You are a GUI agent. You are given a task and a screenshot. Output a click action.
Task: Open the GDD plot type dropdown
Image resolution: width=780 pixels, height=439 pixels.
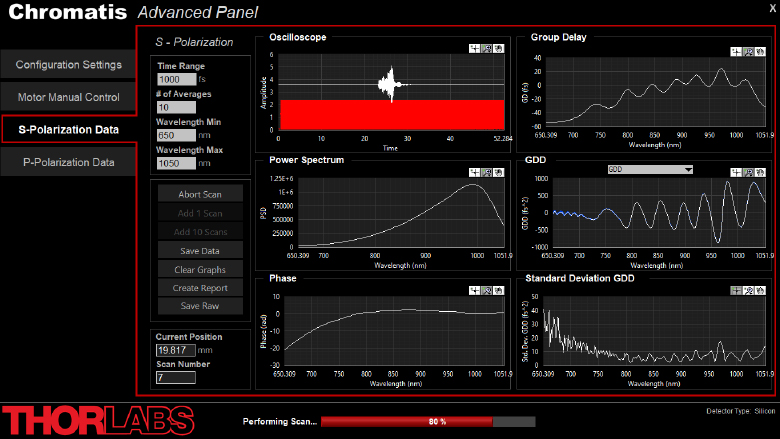point(650,170)
